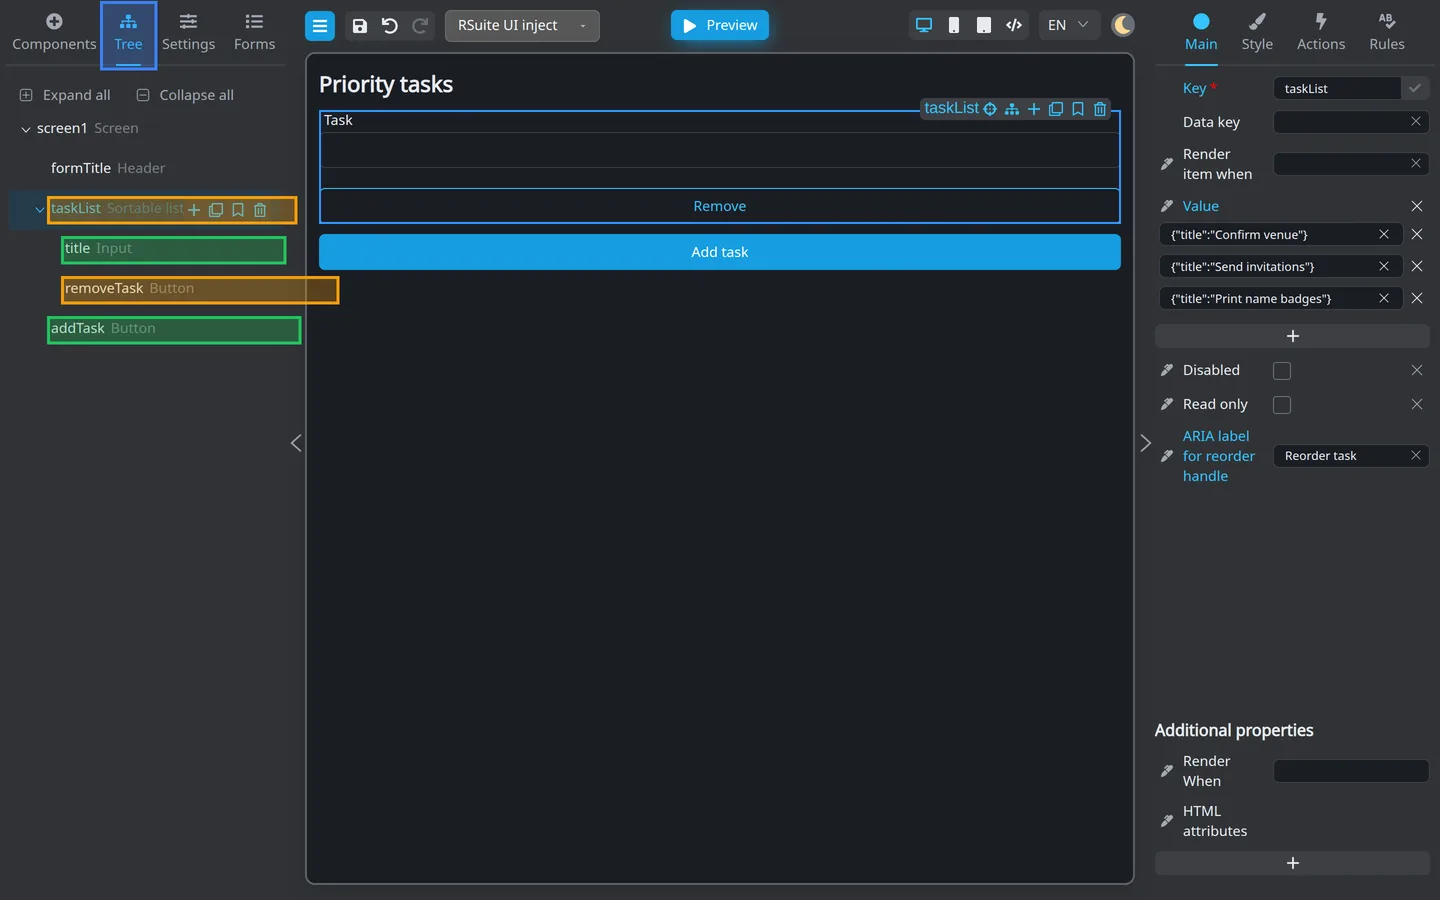This screenshot has width=1440, height=900.
Task: Click trash icon on canvas taskList toolbar
Action: [x=1100, y=109]
